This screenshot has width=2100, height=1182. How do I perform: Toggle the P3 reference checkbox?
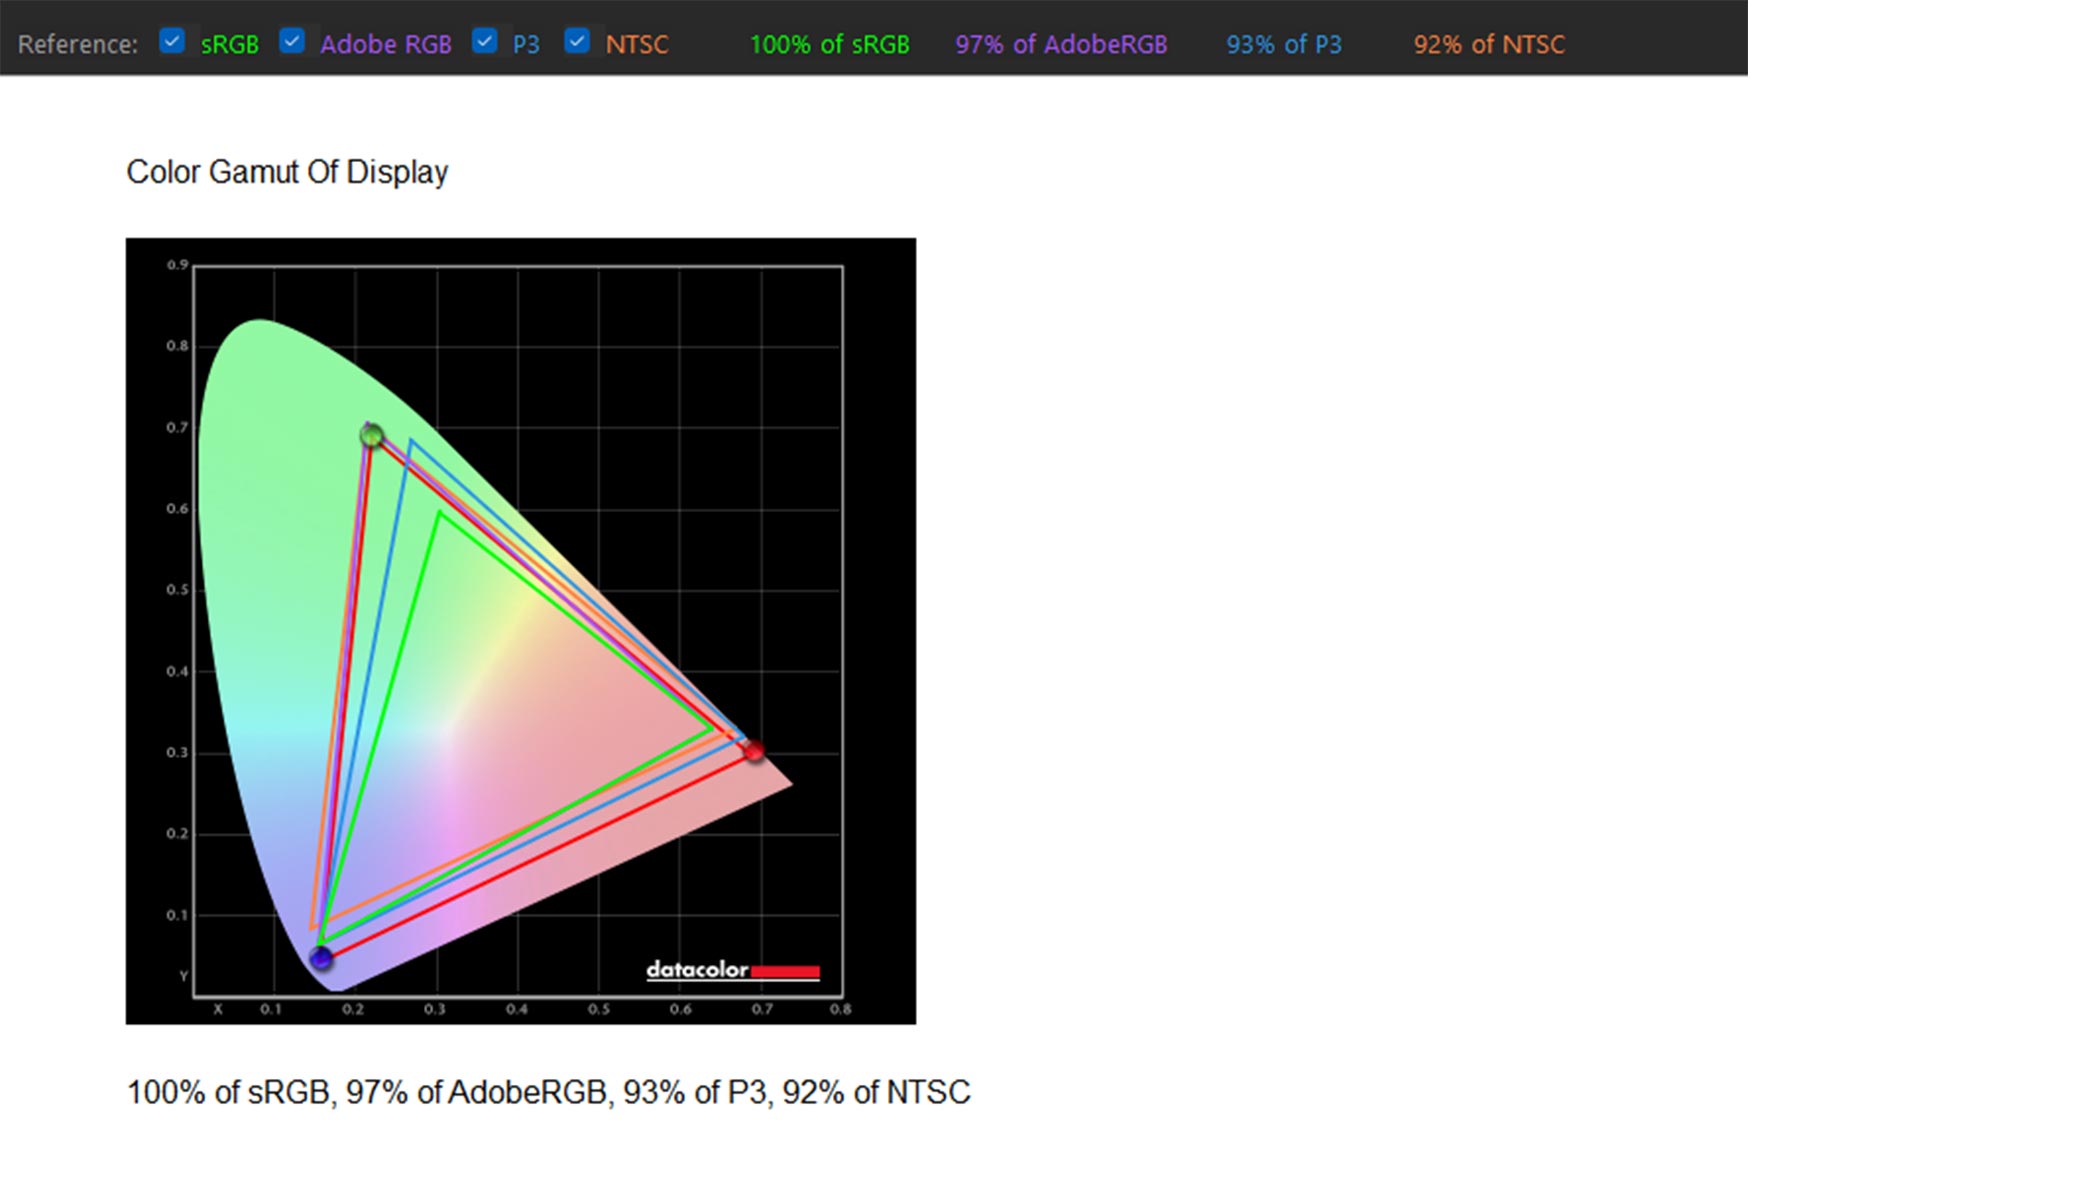(x=485, y=42)
